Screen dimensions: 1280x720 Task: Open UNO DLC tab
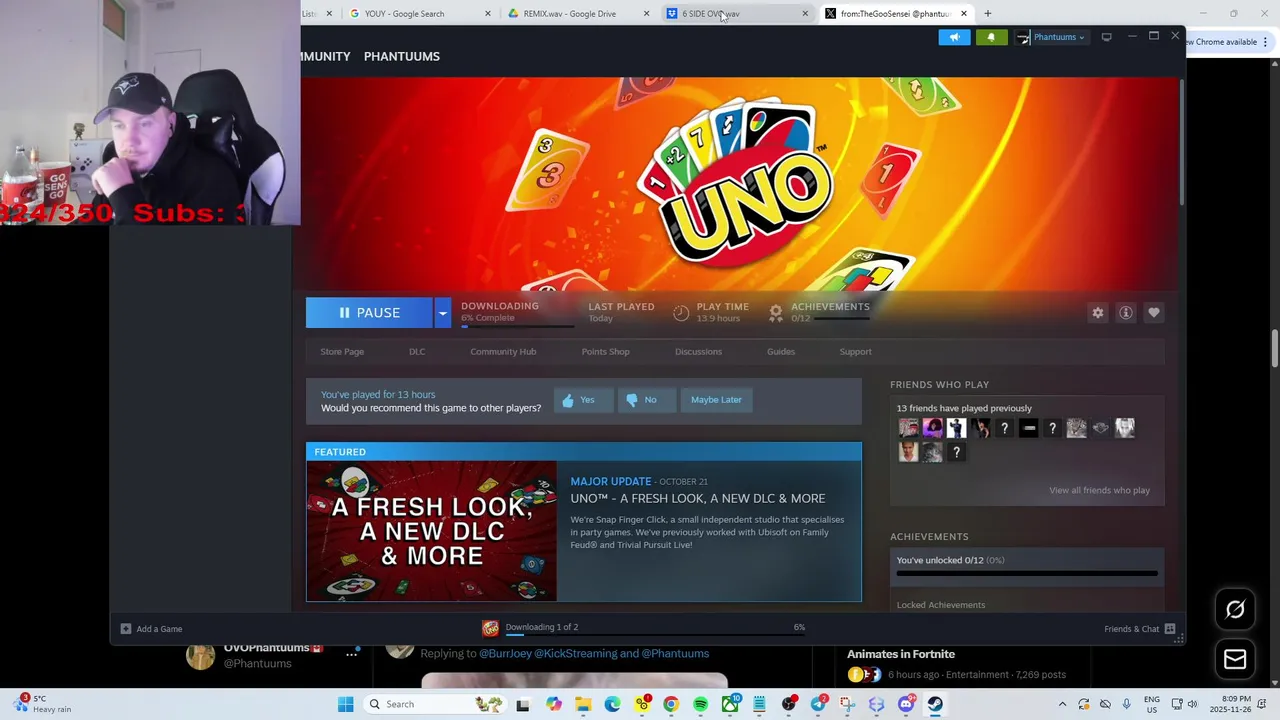[417, 352]
